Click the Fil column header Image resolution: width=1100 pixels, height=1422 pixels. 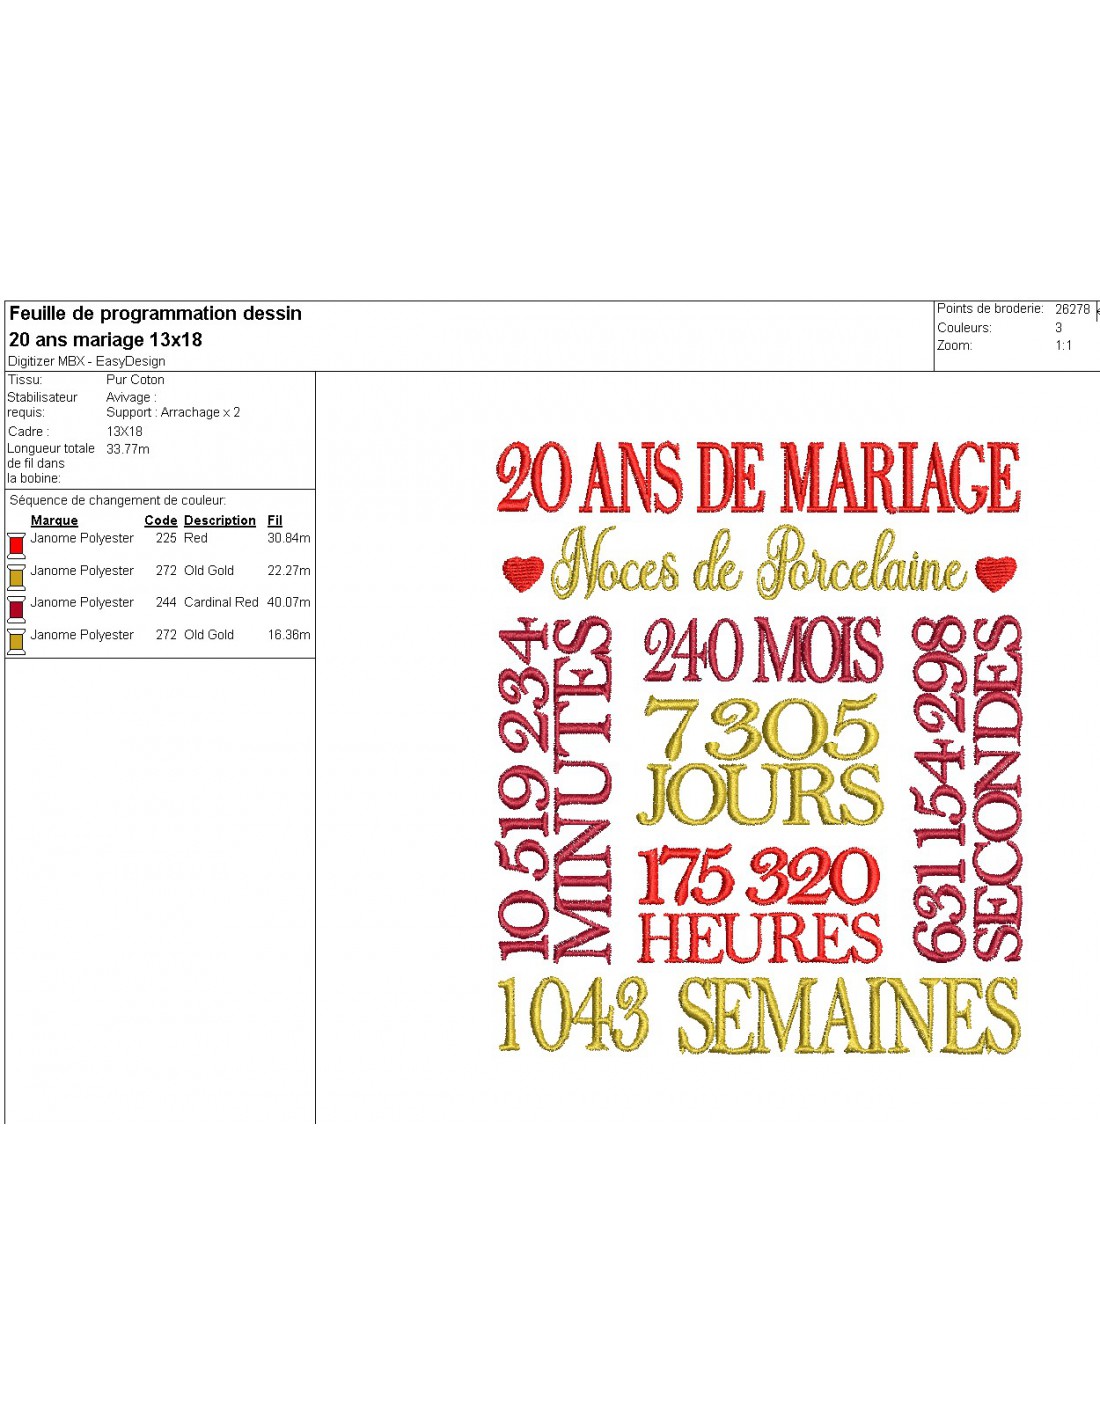click(275, 520)
